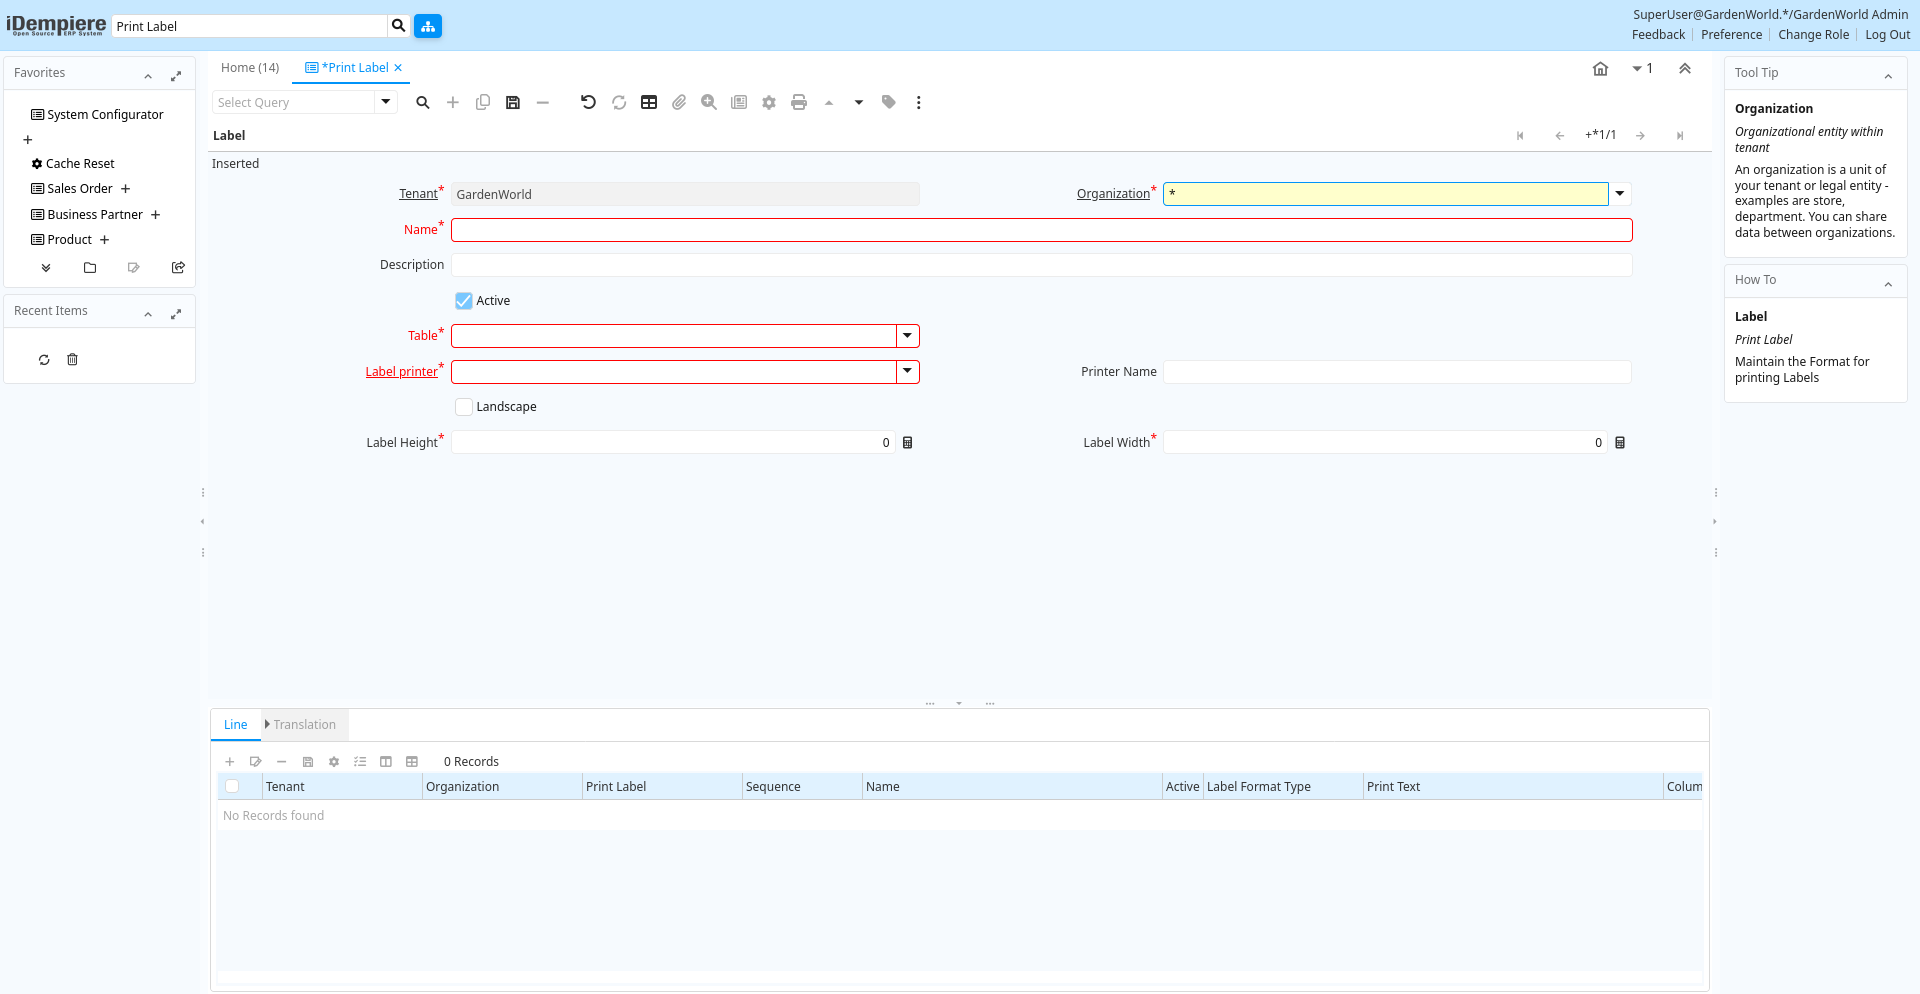Click the Undo changes toolbar icon
The width and height of the screenshot is (1920, 994).
[x=588, y=102]
